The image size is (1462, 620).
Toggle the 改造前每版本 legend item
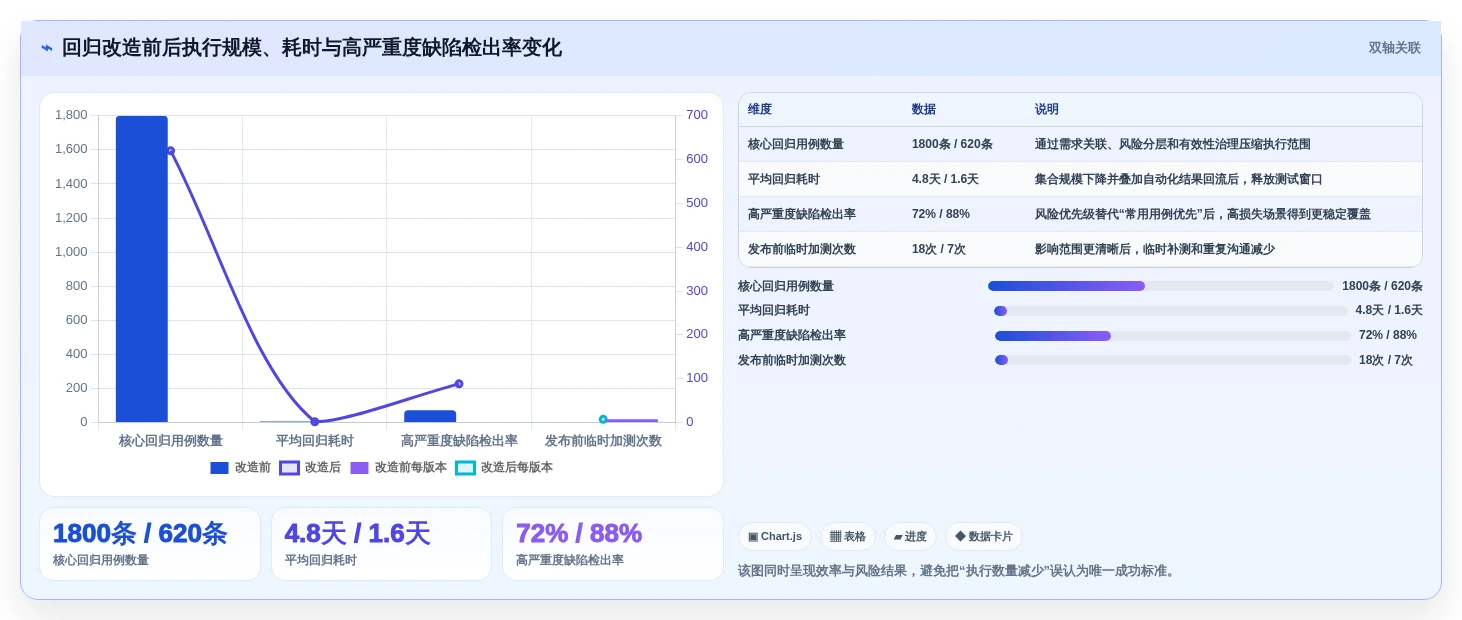point(398,467)
